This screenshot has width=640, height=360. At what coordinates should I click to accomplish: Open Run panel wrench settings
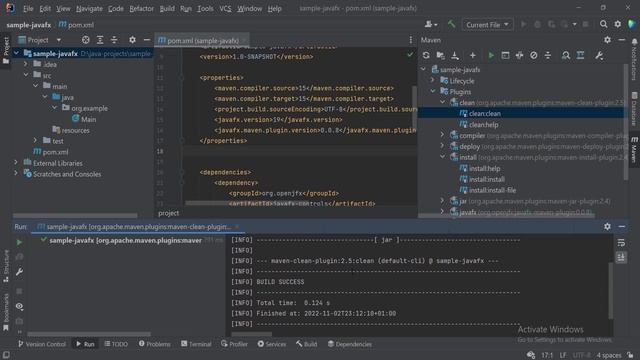[19, 272]
